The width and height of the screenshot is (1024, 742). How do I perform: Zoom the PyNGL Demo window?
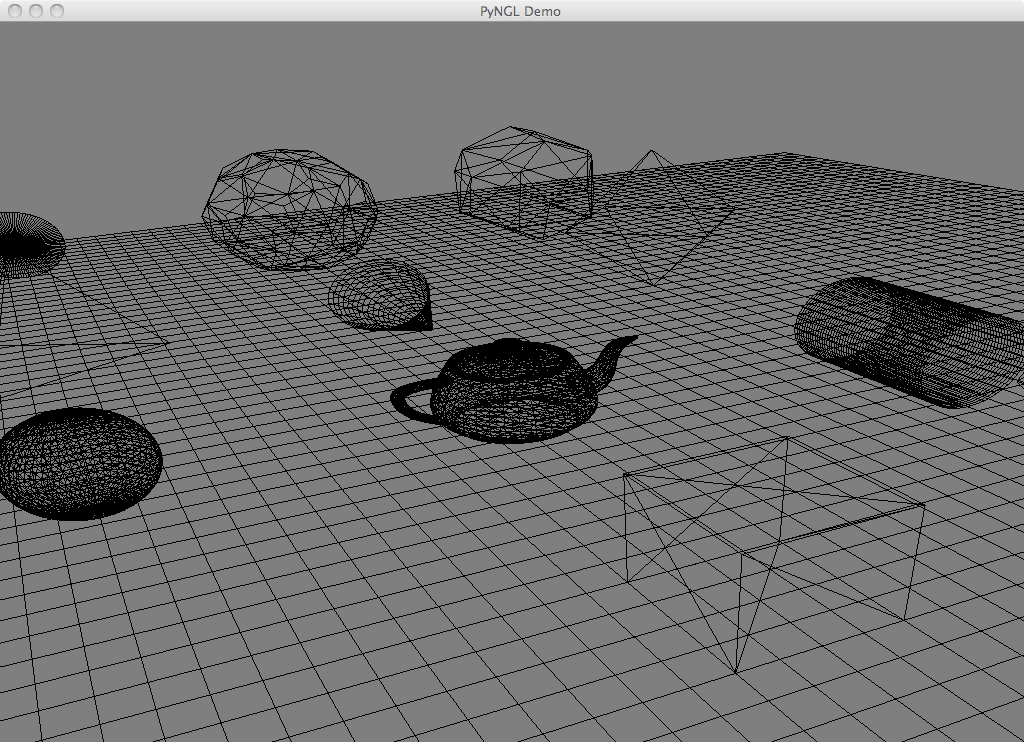click(57, 11)
